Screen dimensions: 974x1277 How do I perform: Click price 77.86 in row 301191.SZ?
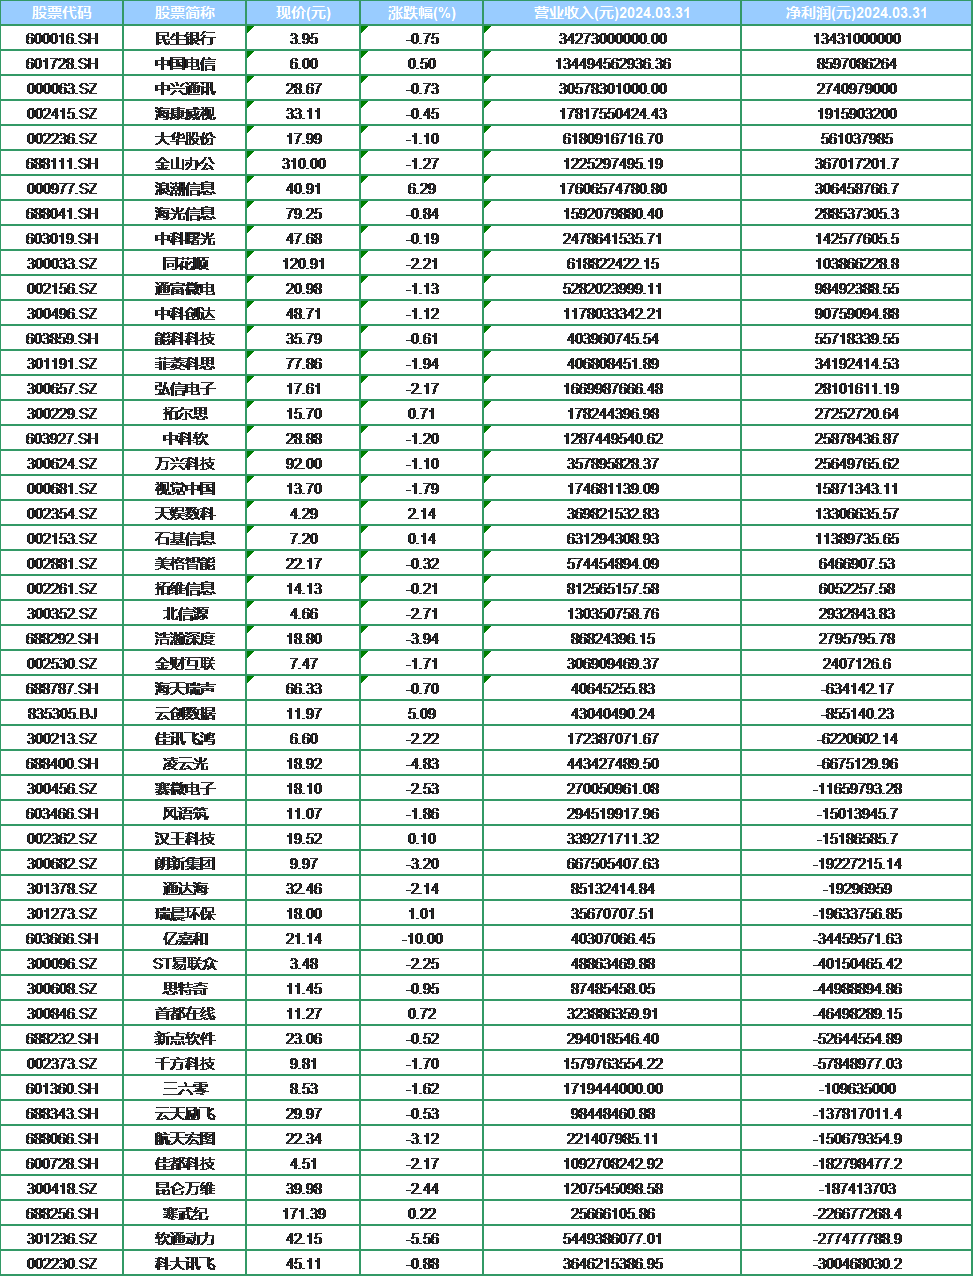tap(304, 363)
